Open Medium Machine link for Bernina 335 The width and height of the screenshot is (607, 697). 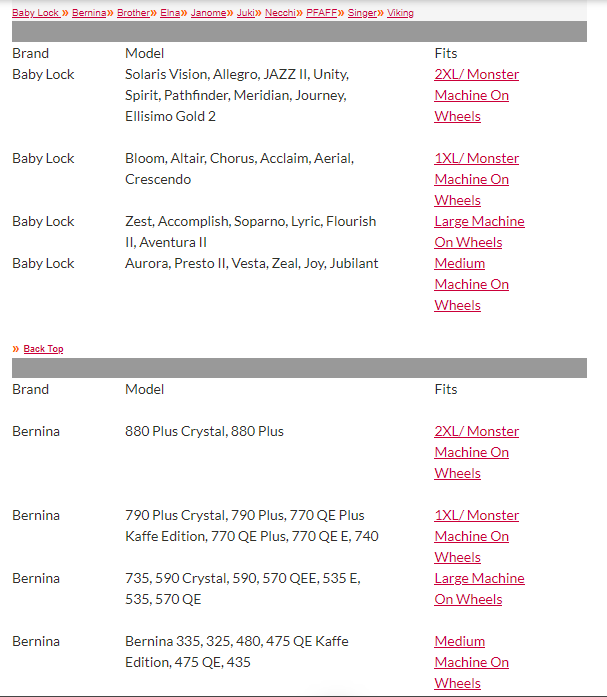459,641
